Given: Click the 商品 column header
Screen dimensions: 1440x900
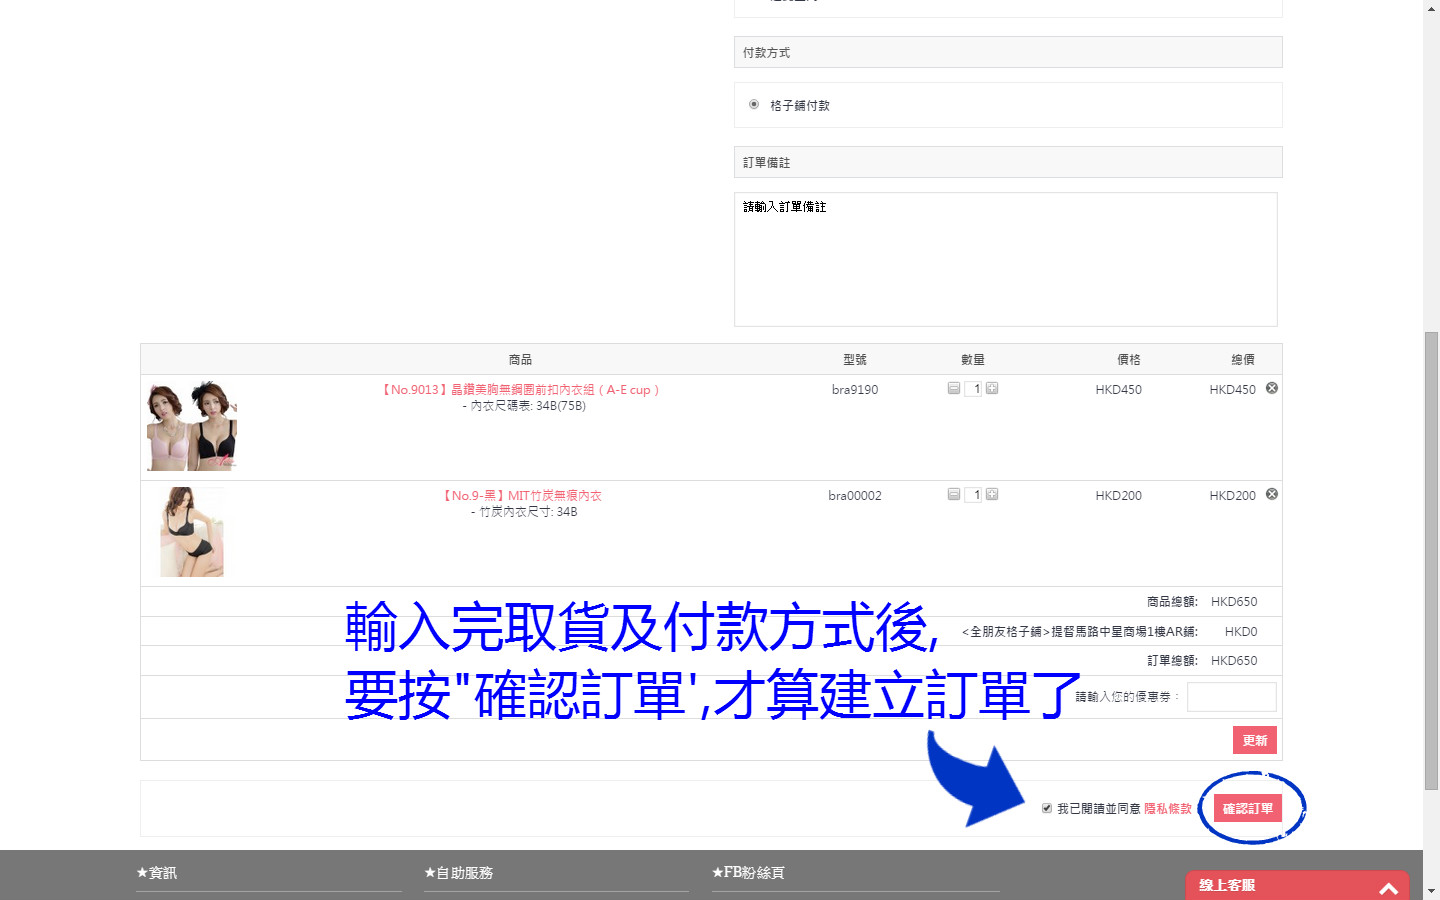Looking at the screenshot, I should 520,360.
